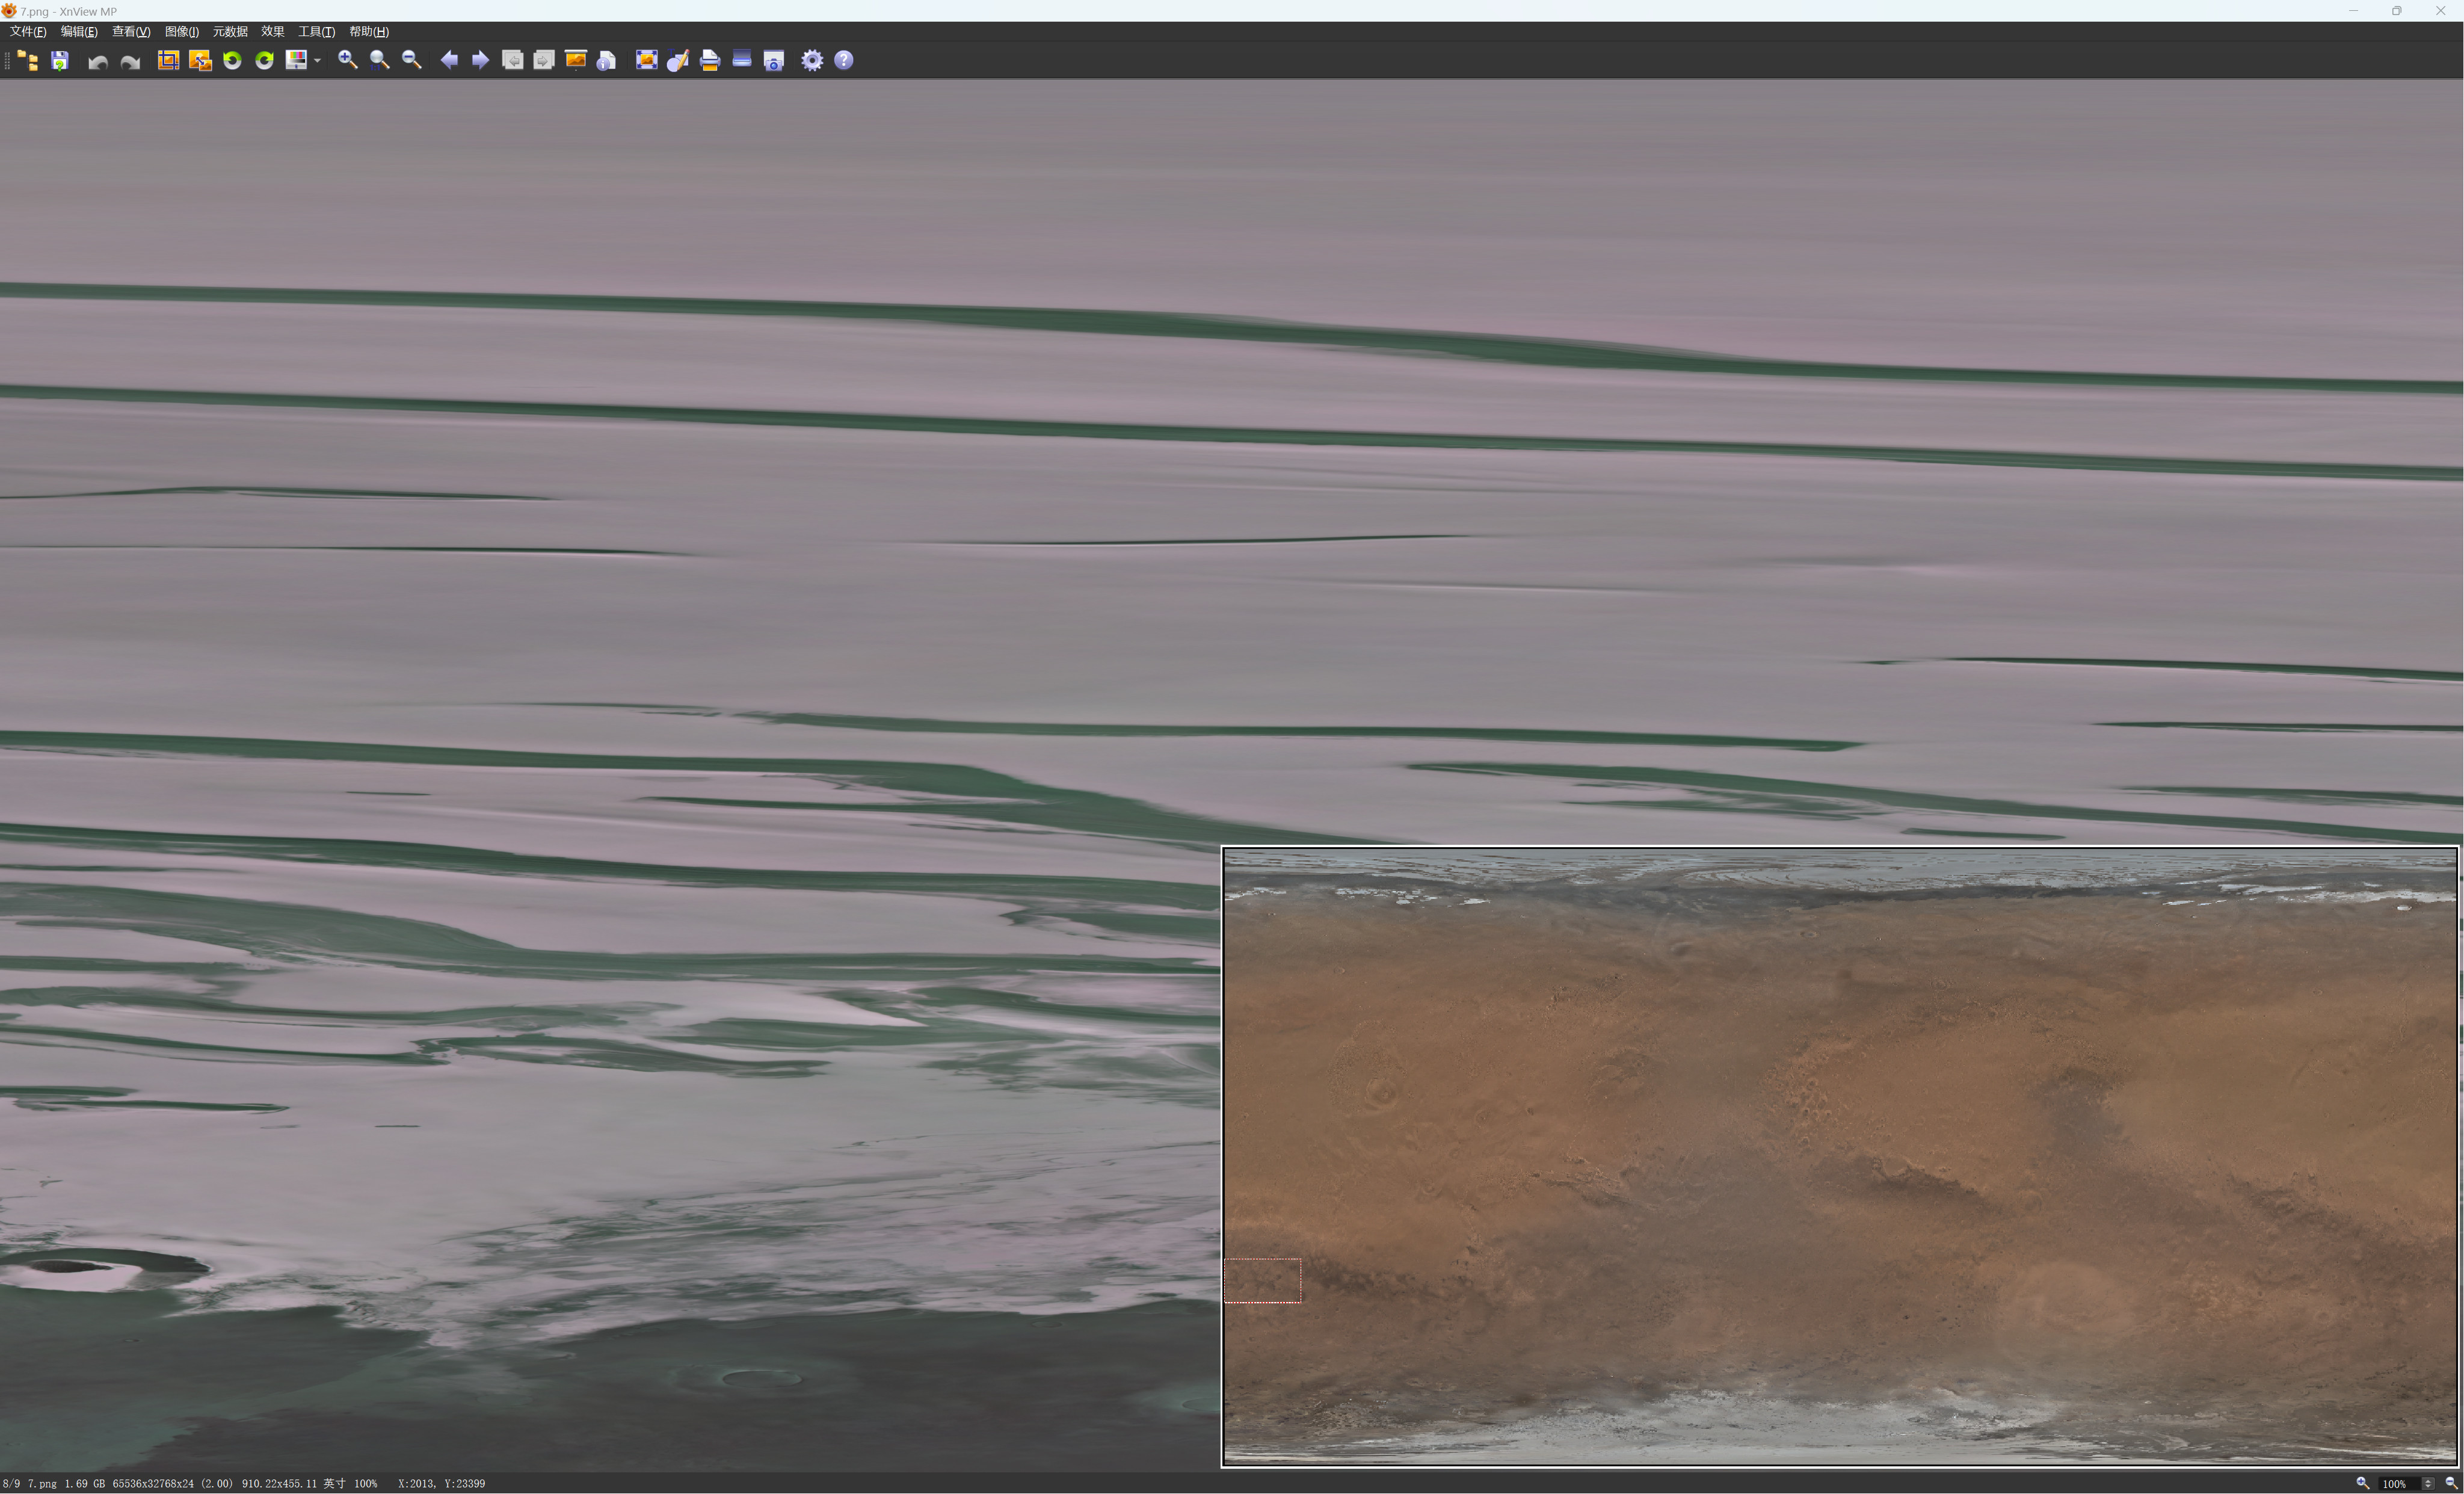Click the crop tool icon
This screenshot has height=1494, width=2464.
click(x=168, y=61)
